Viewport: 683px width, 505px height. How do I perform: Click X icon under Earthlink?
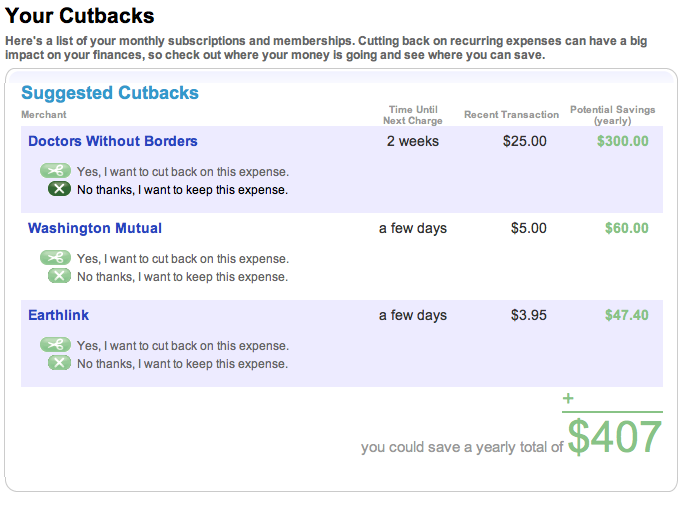click(x=59, y=363)
